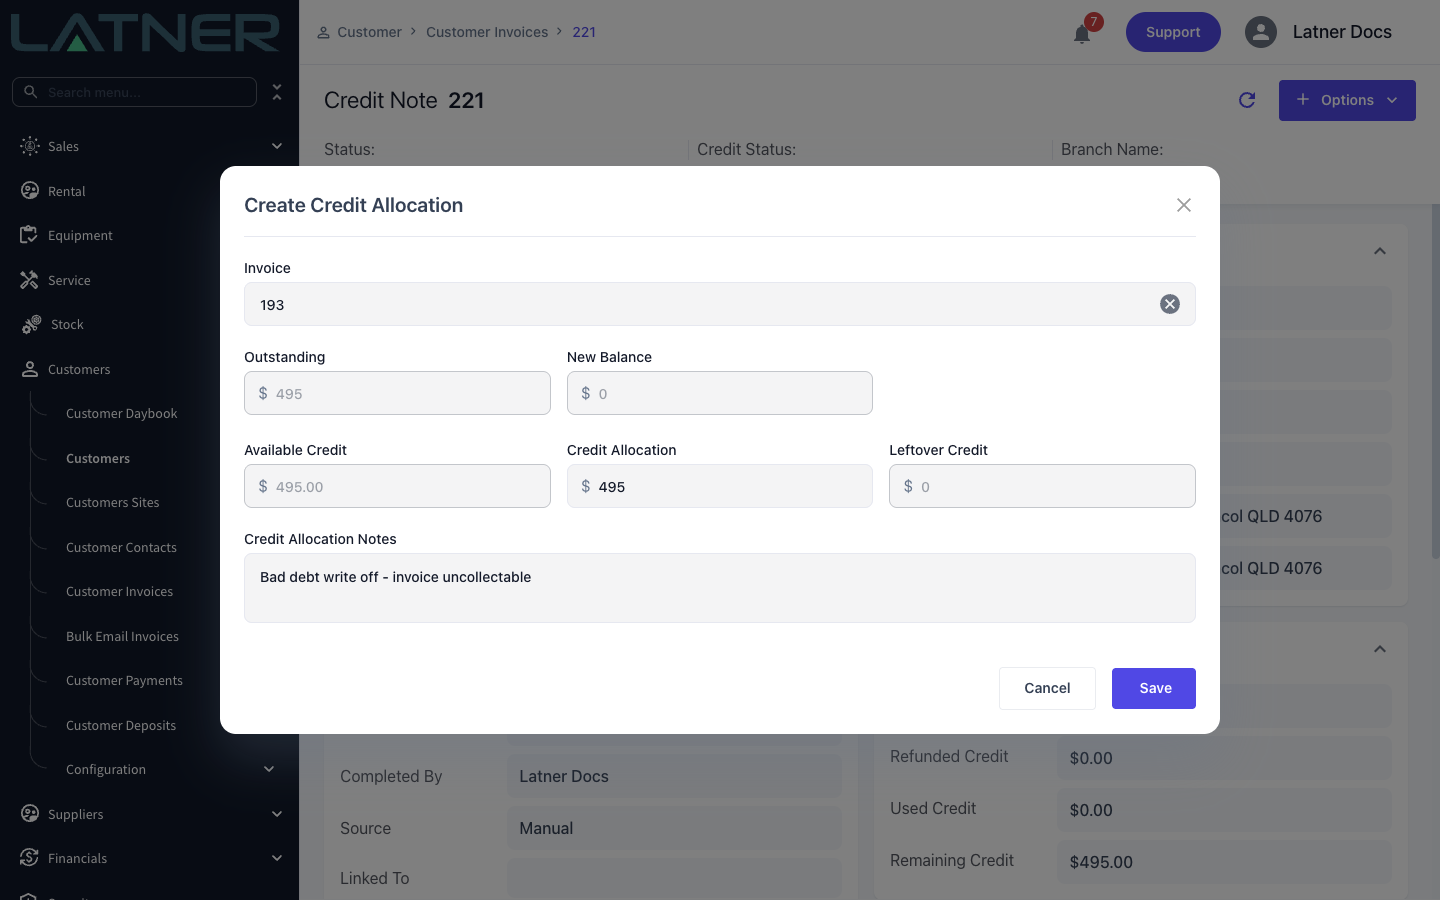Open the Options dropdown button
Screen dimensions: 1440x900
pos(1347,100)
